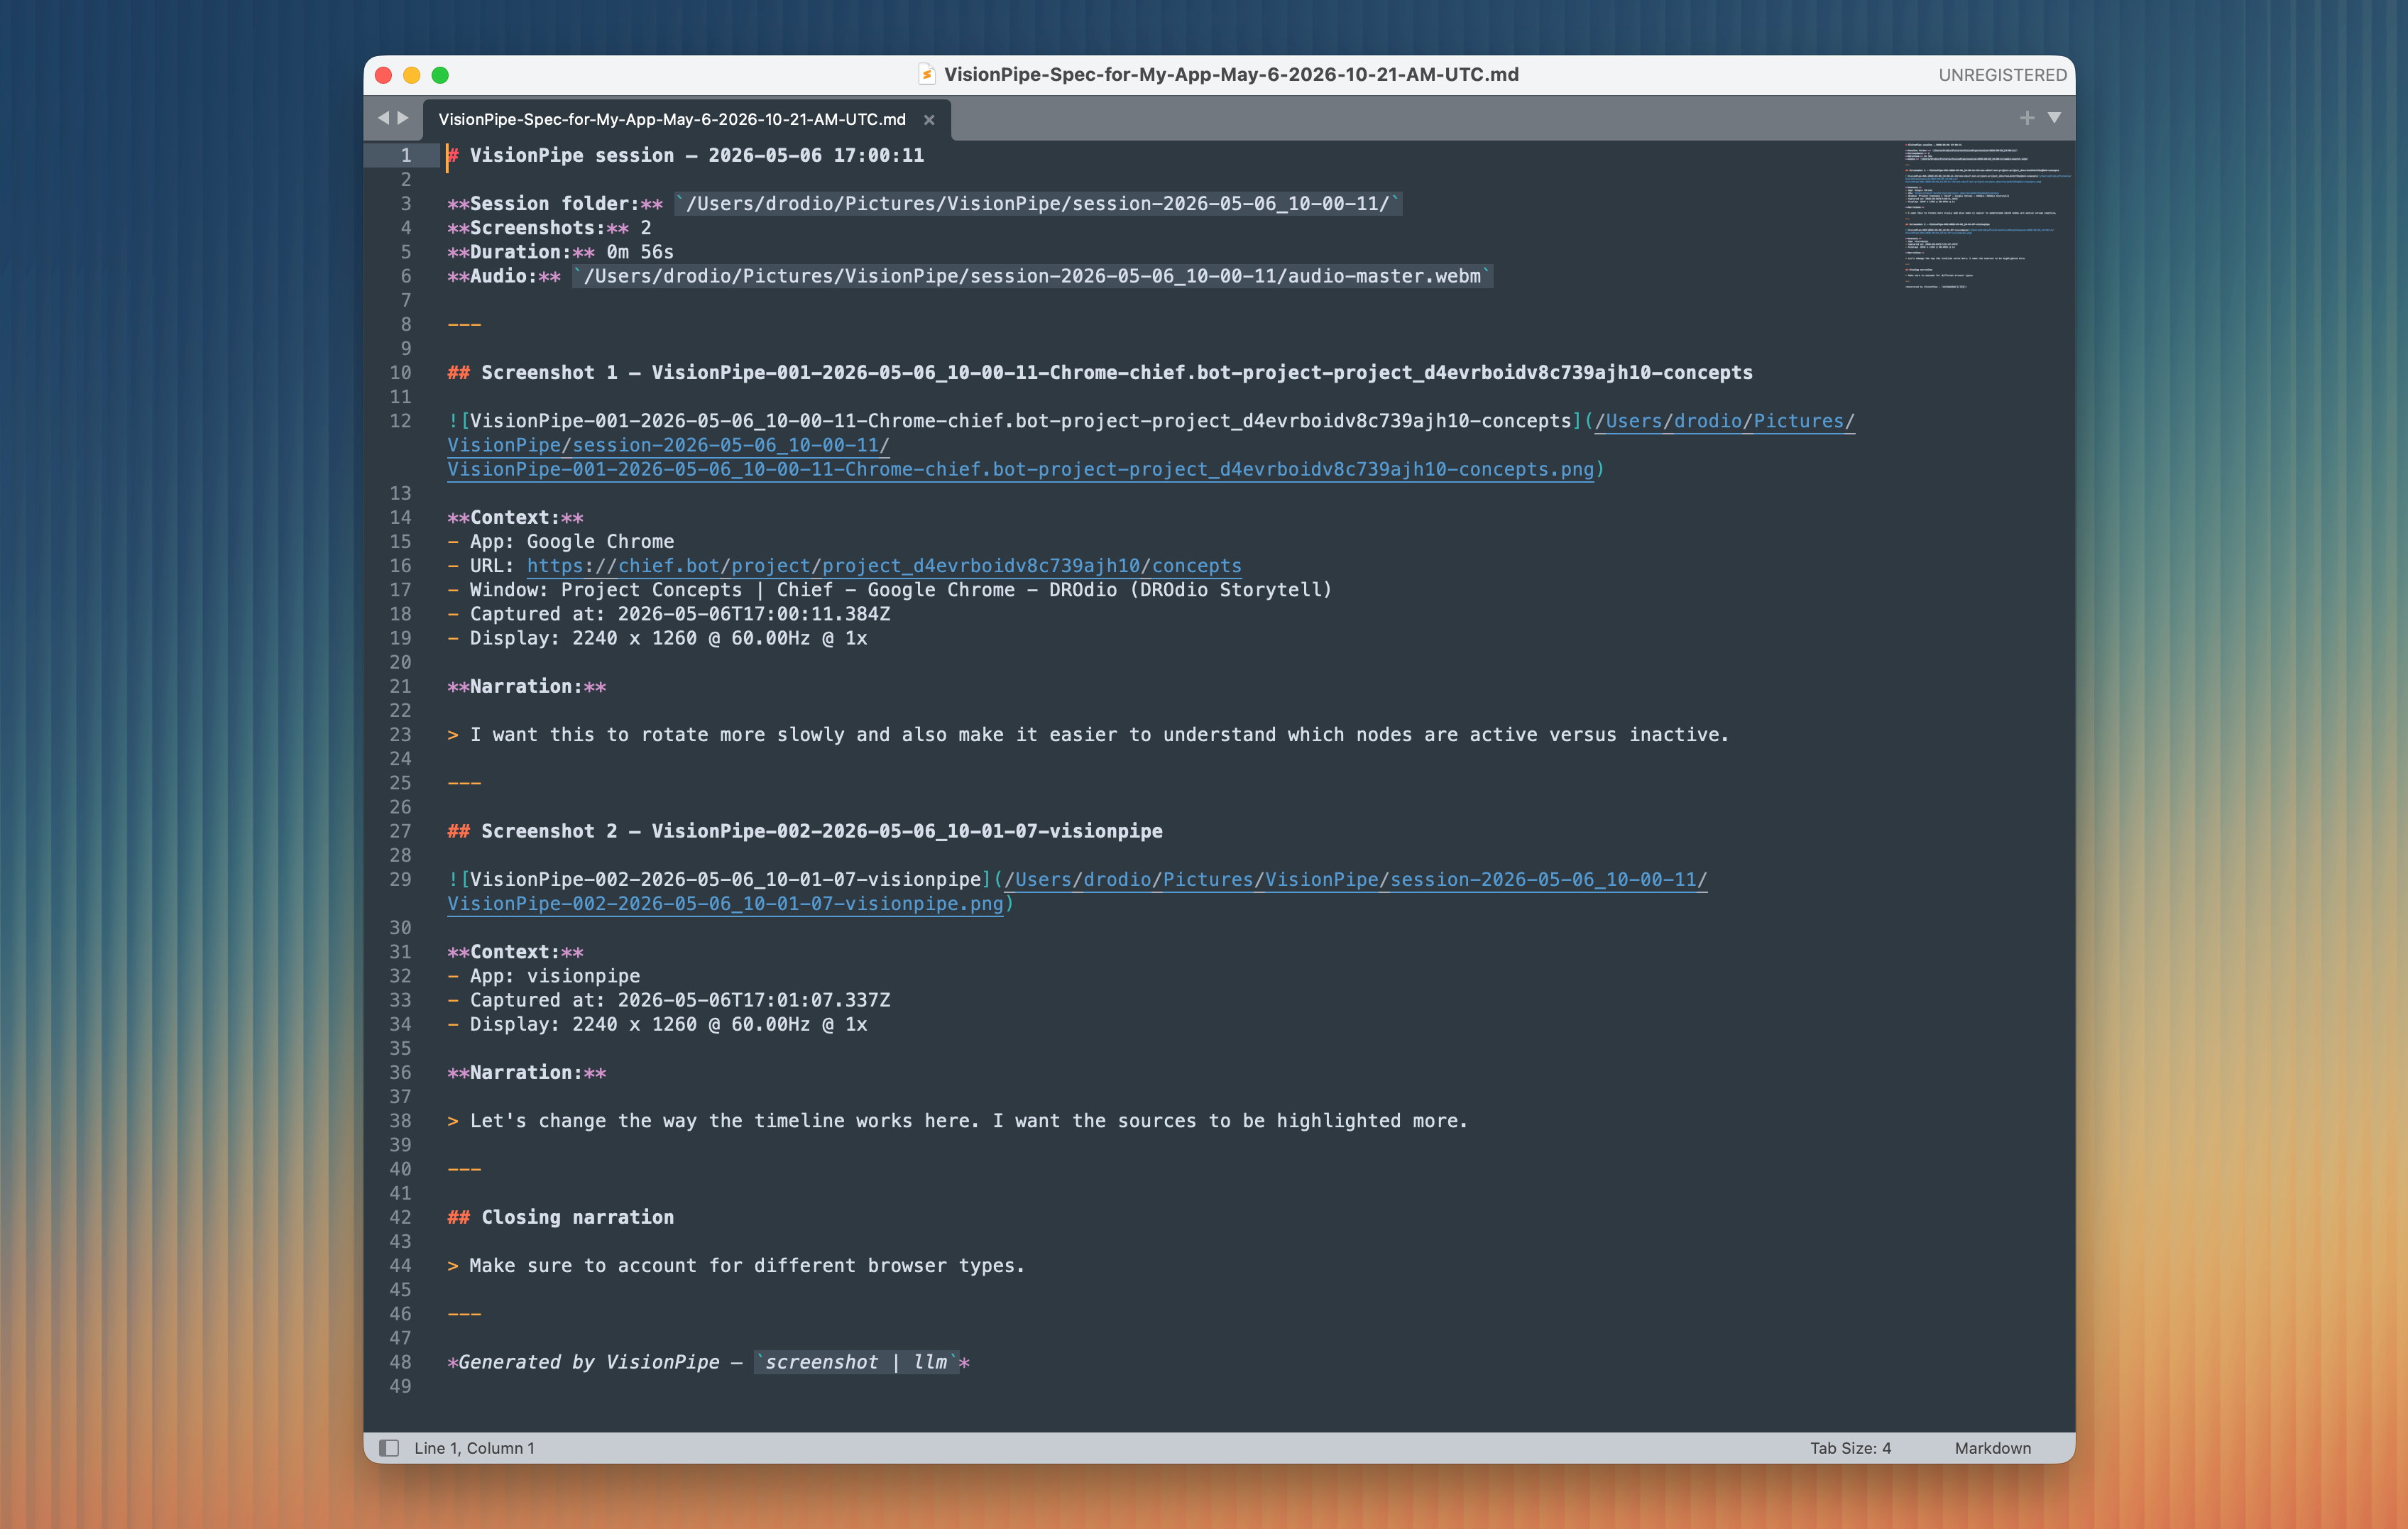Image resolution: width=2408 pixels, height=1529 pixels.
Task: Place cursor on the Session folder line
Action: [x=924, y=203]
